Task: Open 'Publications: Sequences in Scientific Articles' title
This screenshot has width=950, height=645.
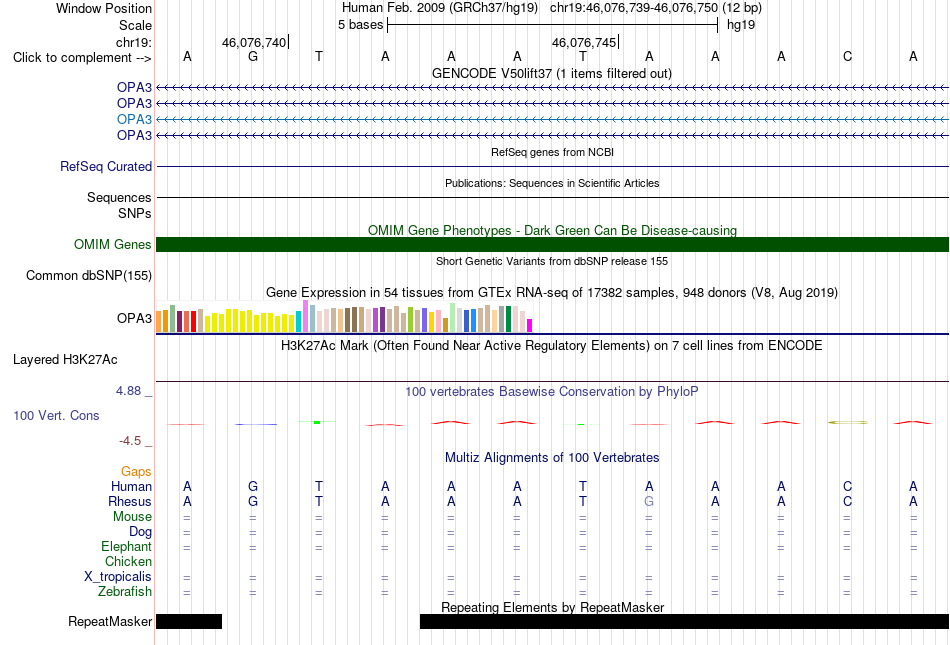Action: point(552,184)
